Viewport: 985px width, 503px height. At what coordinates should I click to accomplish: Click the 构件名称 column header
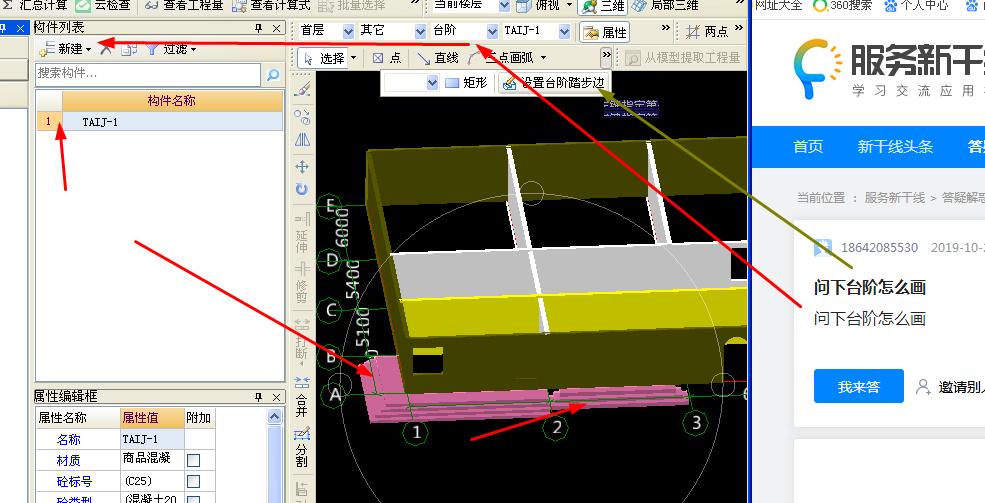171,100
